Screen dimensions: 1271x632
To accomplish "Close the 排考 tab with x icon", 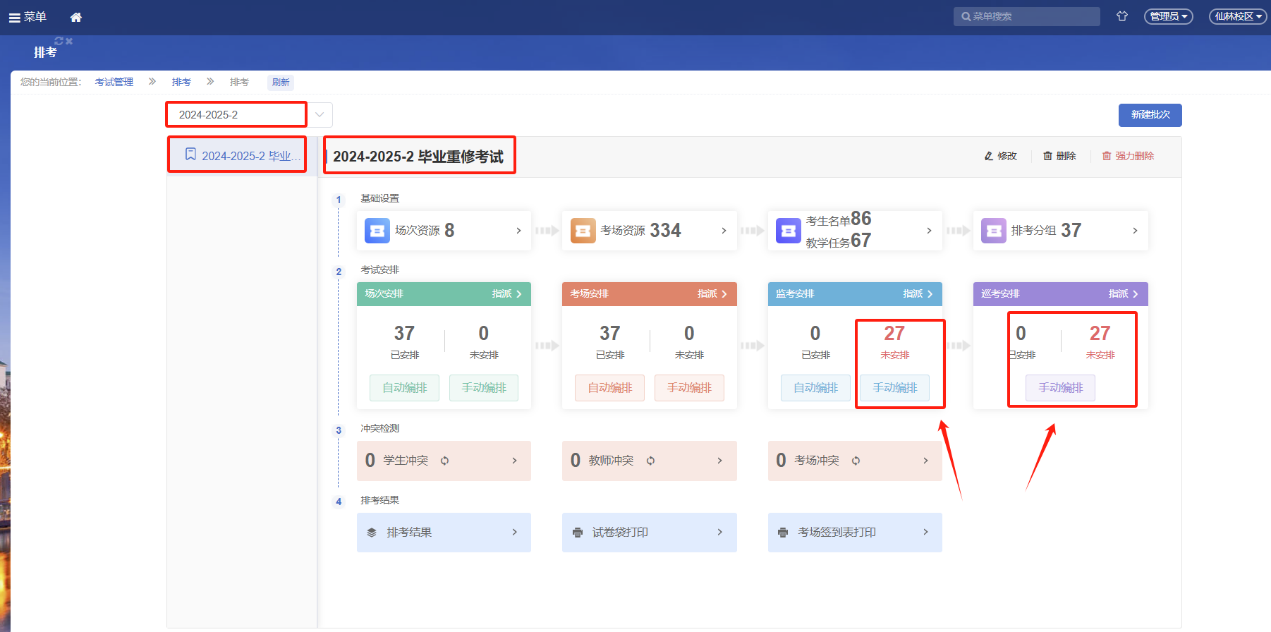I will tap(69, 41).
